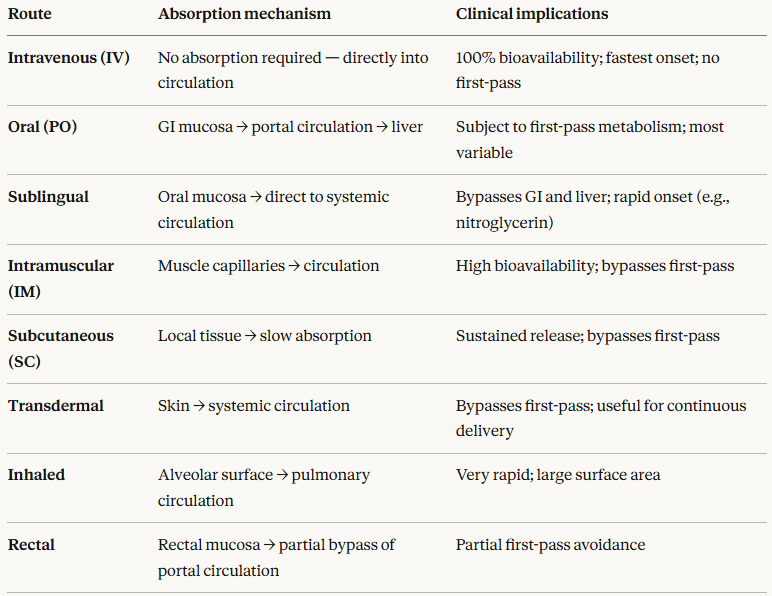Click the Route column header
Screen dimensions: 772x596
[x=30, y=15]
